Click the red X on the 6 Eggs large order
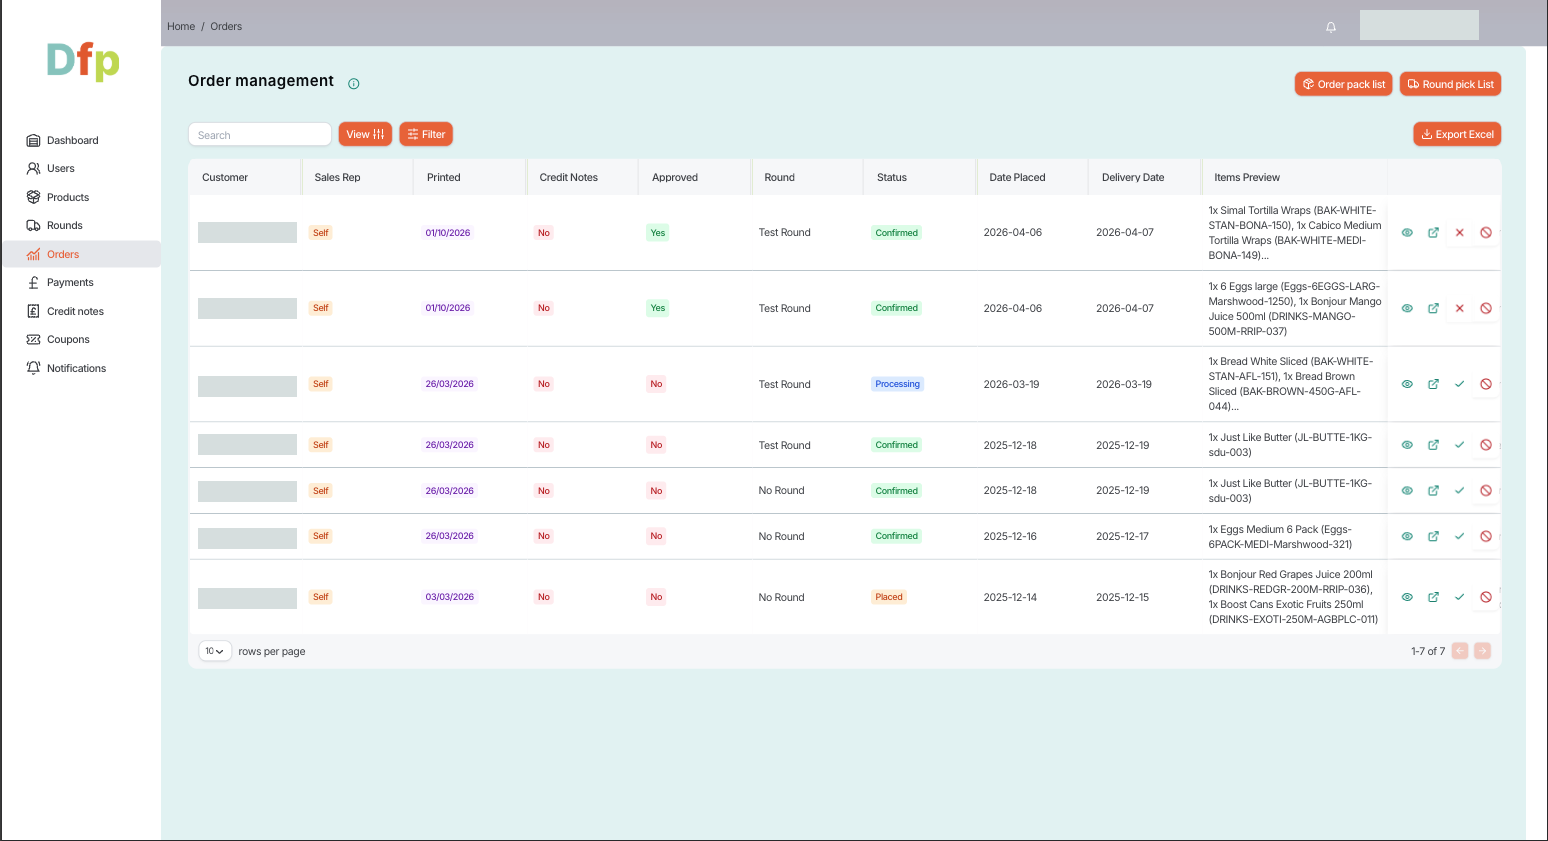The width and height of the screenshot is (1548, 841). 1460,308
